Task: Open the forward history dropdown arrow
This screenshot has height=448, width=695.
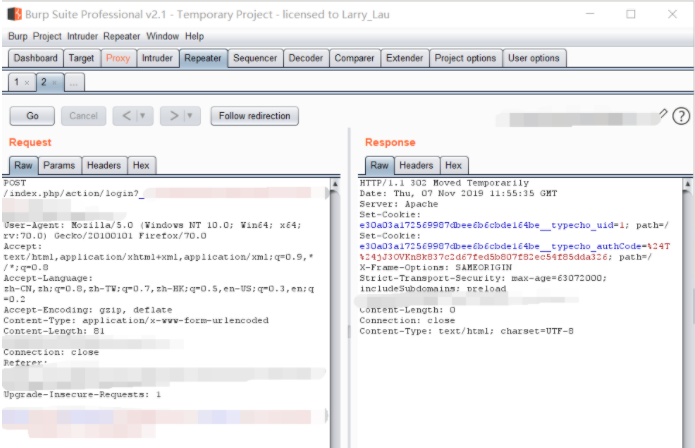Action: pos(190,116)
